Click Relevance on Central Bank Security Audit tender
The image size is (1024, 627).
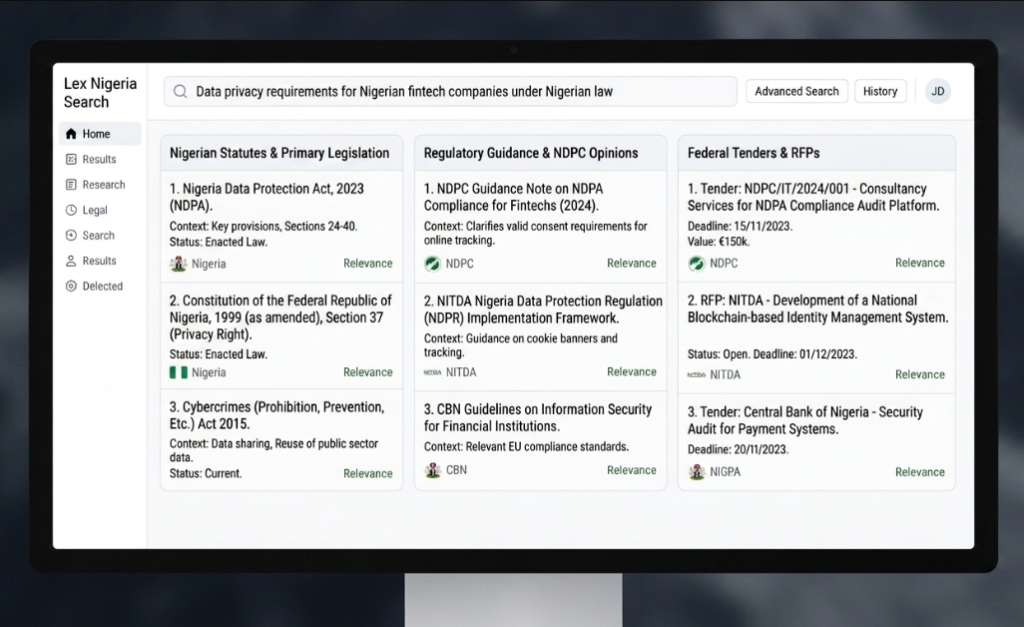tap(920, 472)
